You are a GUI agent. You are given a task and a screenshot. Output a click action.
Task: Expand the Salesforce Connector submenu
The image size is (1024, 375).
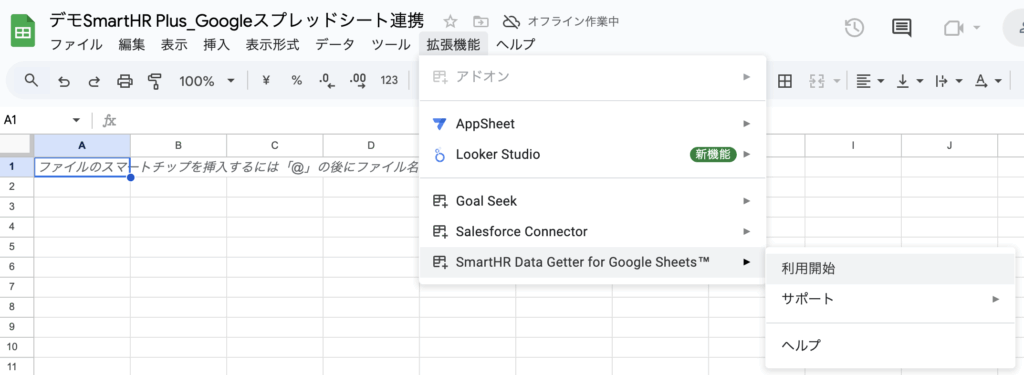[592, 231]
